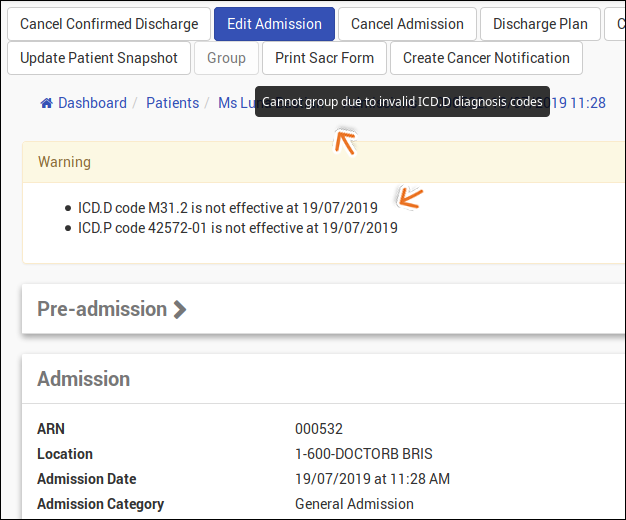Select the ICD.D code M31.2 warning message

point(228,208)
